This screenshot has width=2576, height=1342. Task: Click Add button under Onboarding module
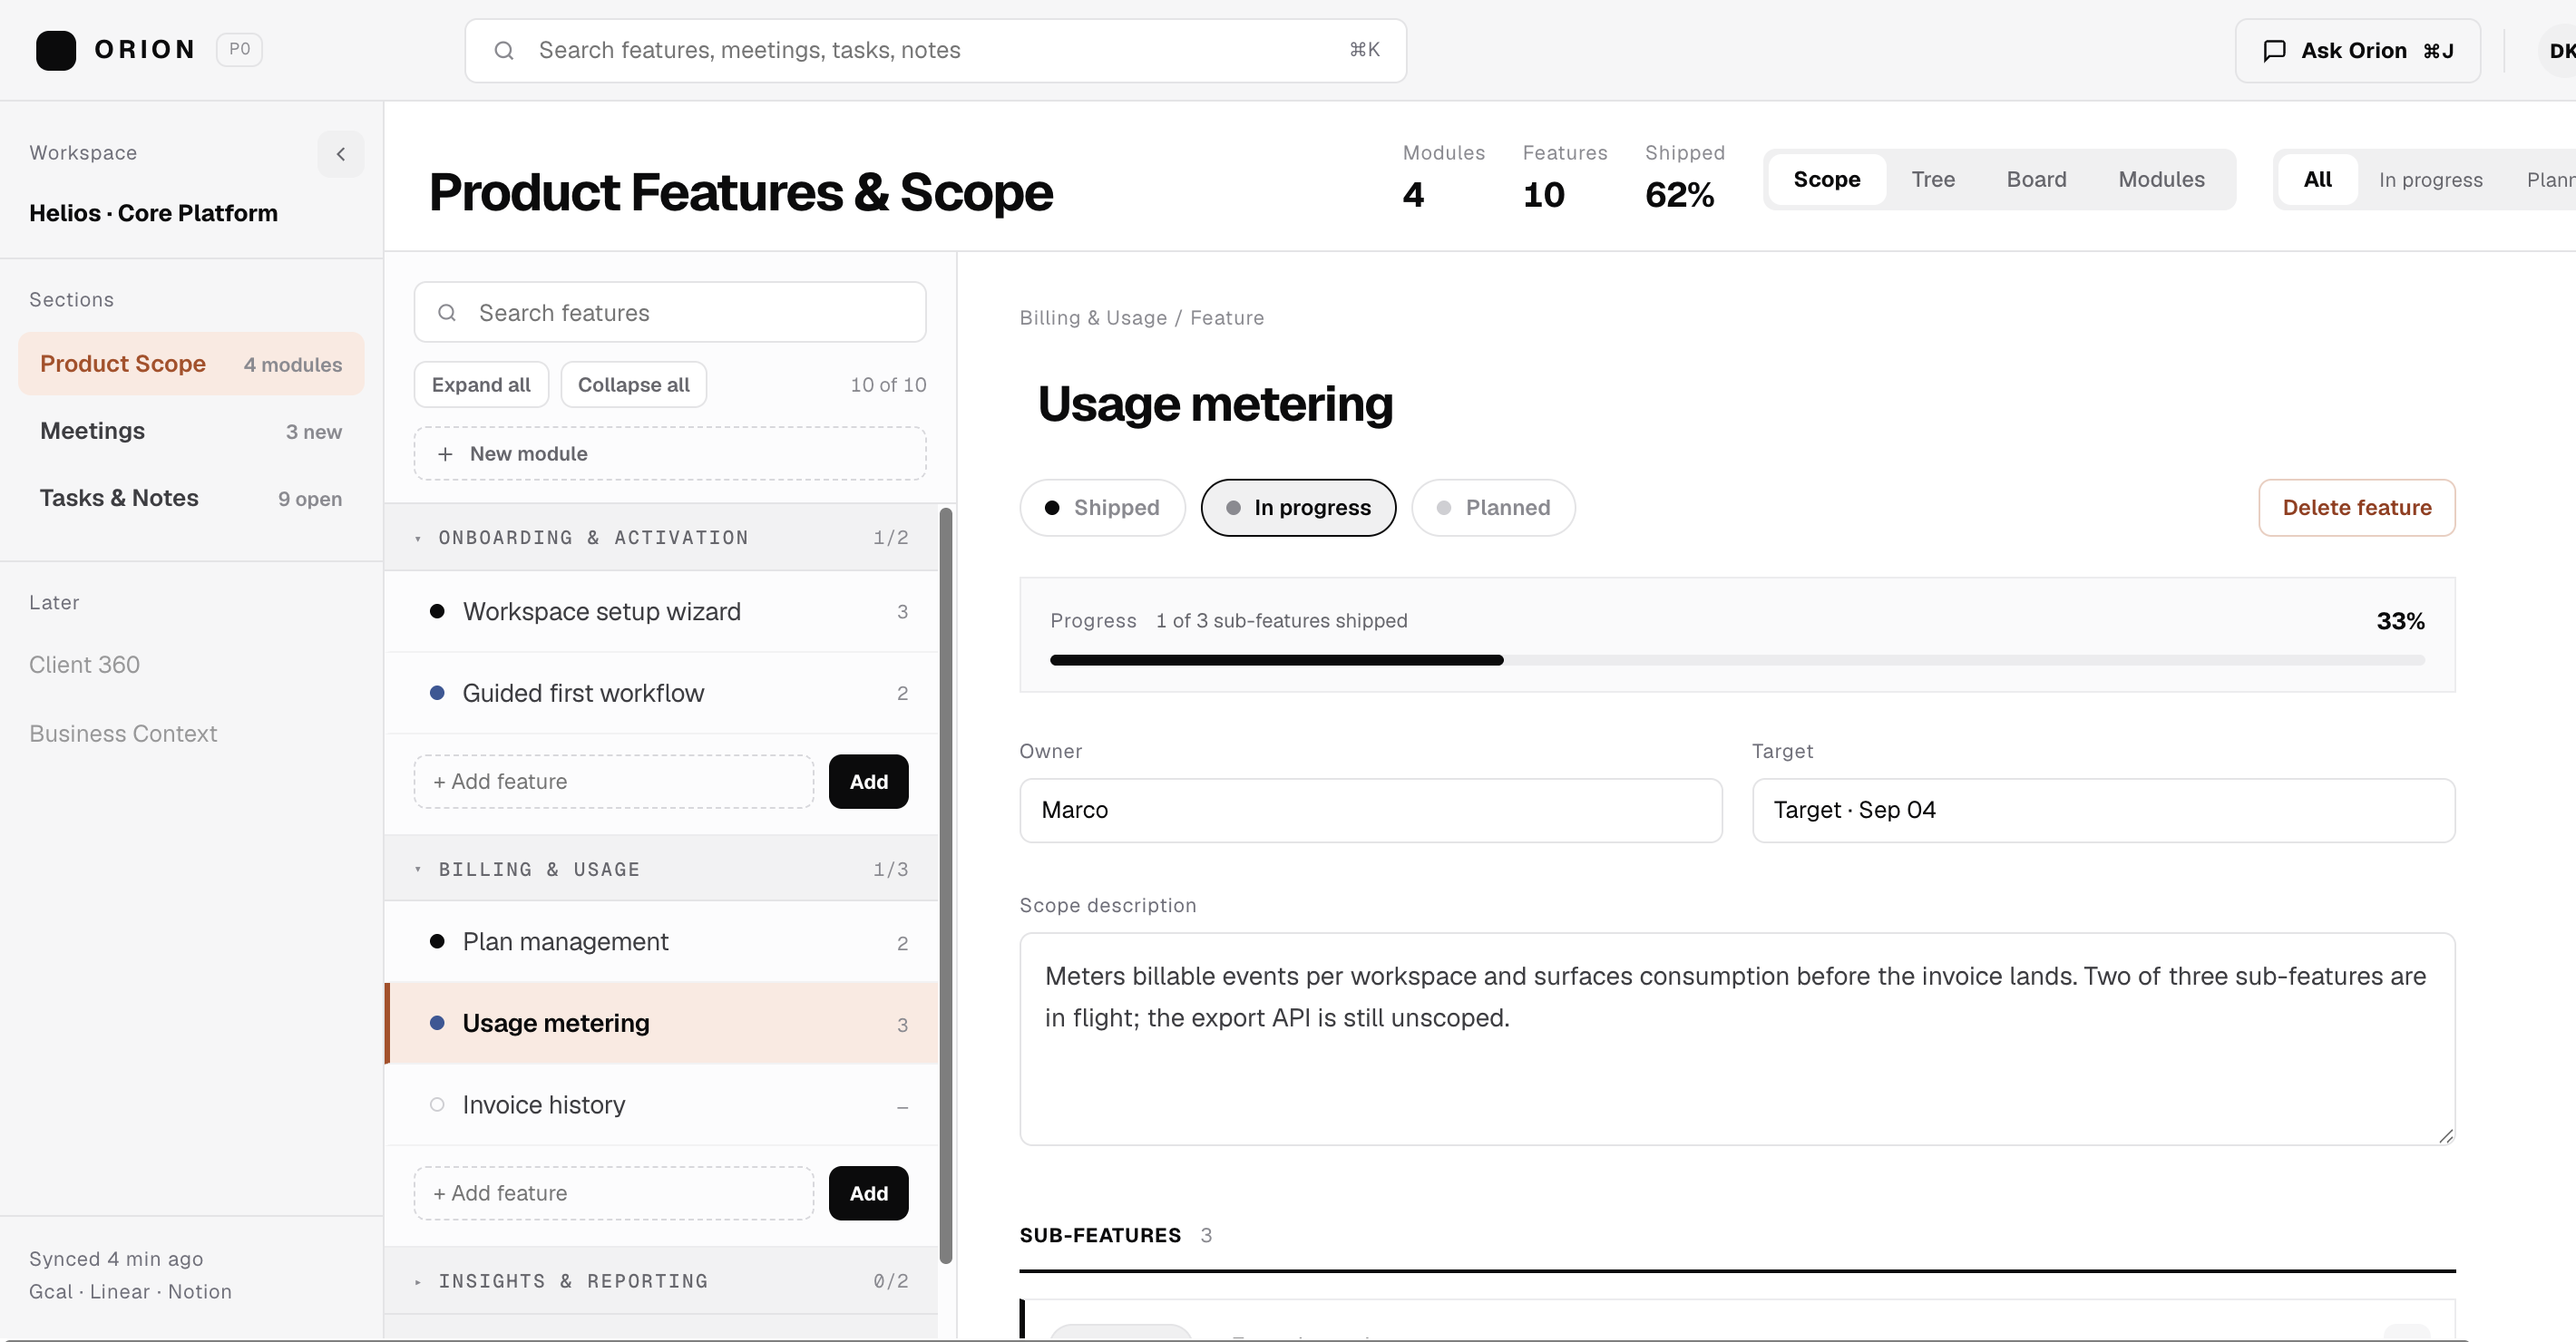[x=868, y=782]
